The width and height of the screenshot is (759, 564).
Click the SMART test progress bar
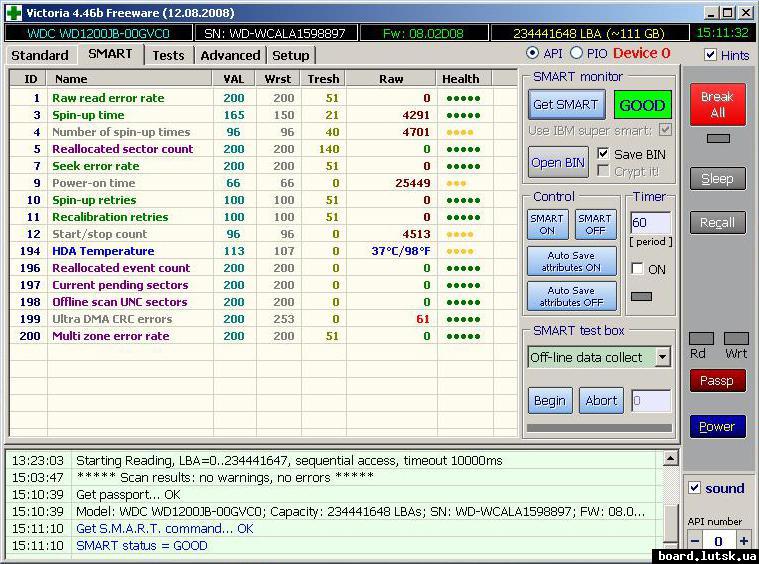pos(599,428)
